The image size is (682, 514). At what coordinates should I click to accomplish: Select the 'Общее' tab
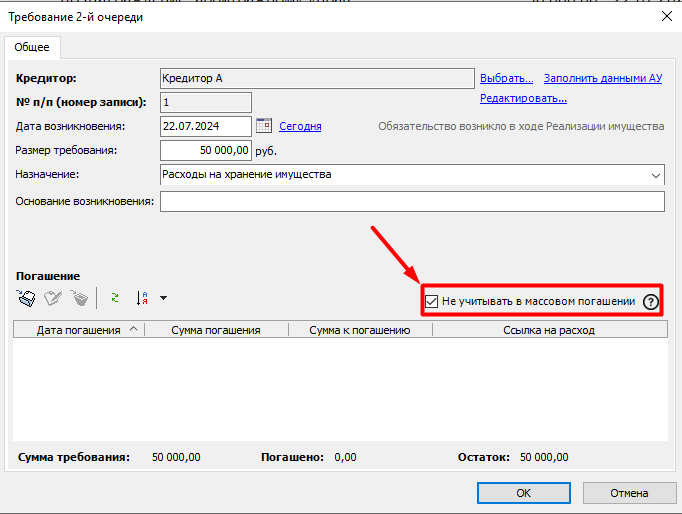point(33,47)
